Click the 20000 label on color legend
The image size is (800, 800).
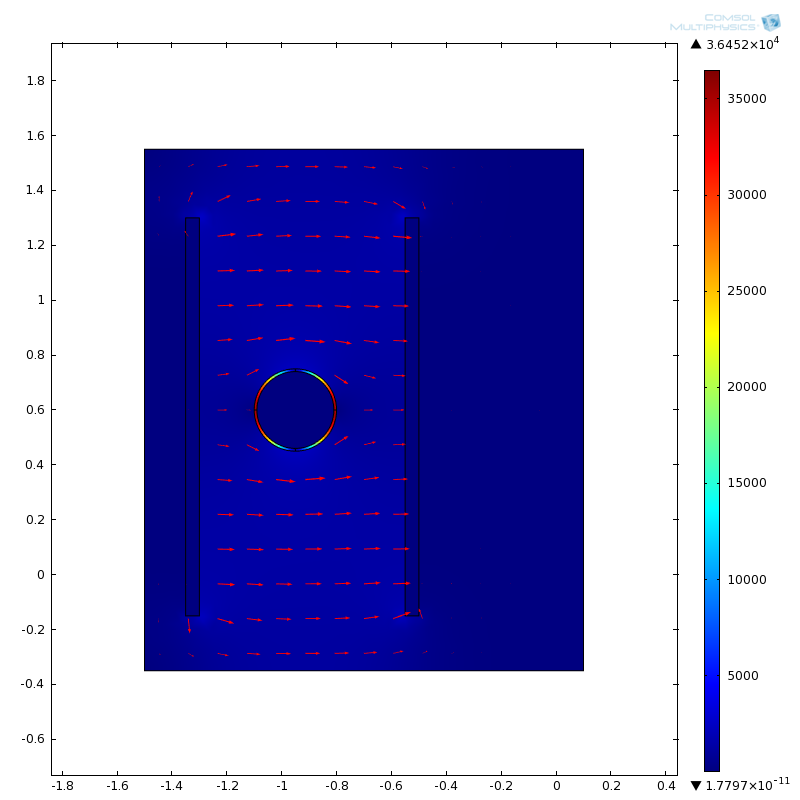746,387
